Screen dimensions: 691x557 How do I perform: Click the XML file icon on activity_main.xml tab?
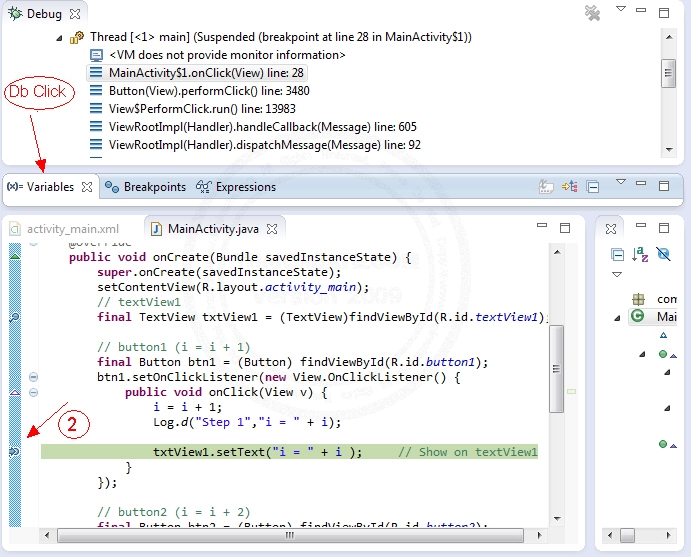15,229
